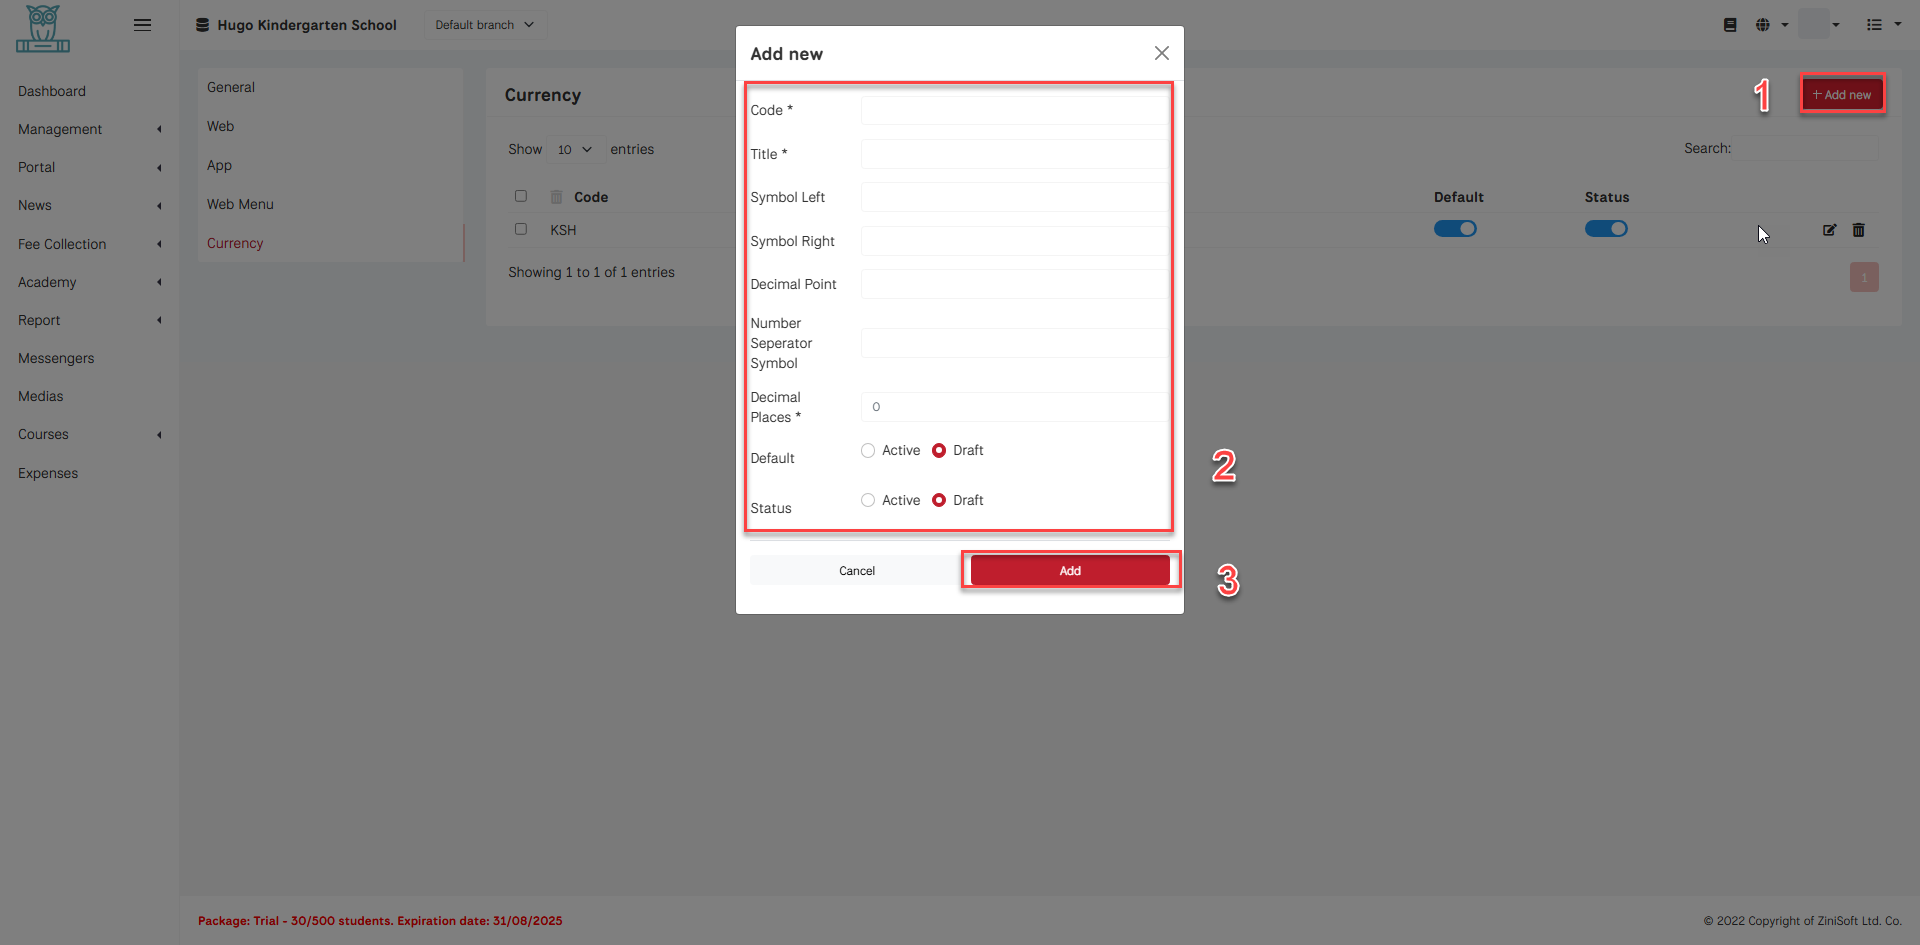Click the edit icon for KSH row
The image size is (1920, 945).
tap(1829, 230)
